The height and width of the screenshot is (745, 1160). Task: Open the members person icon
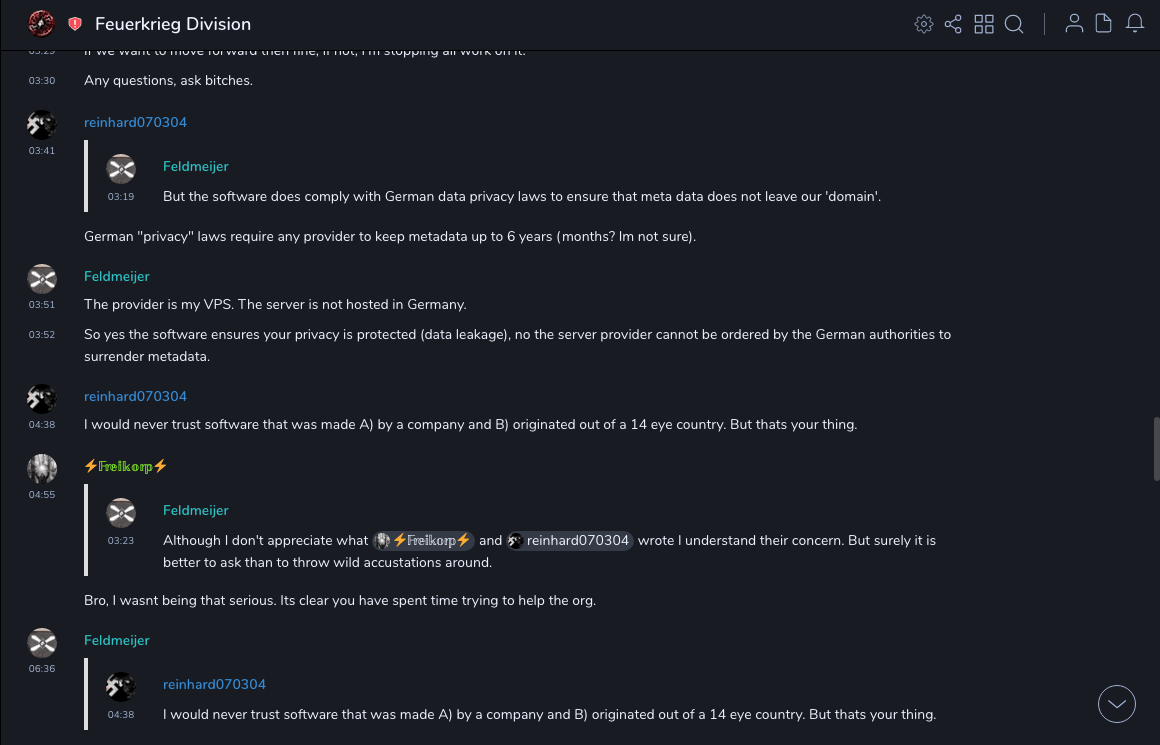coord(1074,24)
